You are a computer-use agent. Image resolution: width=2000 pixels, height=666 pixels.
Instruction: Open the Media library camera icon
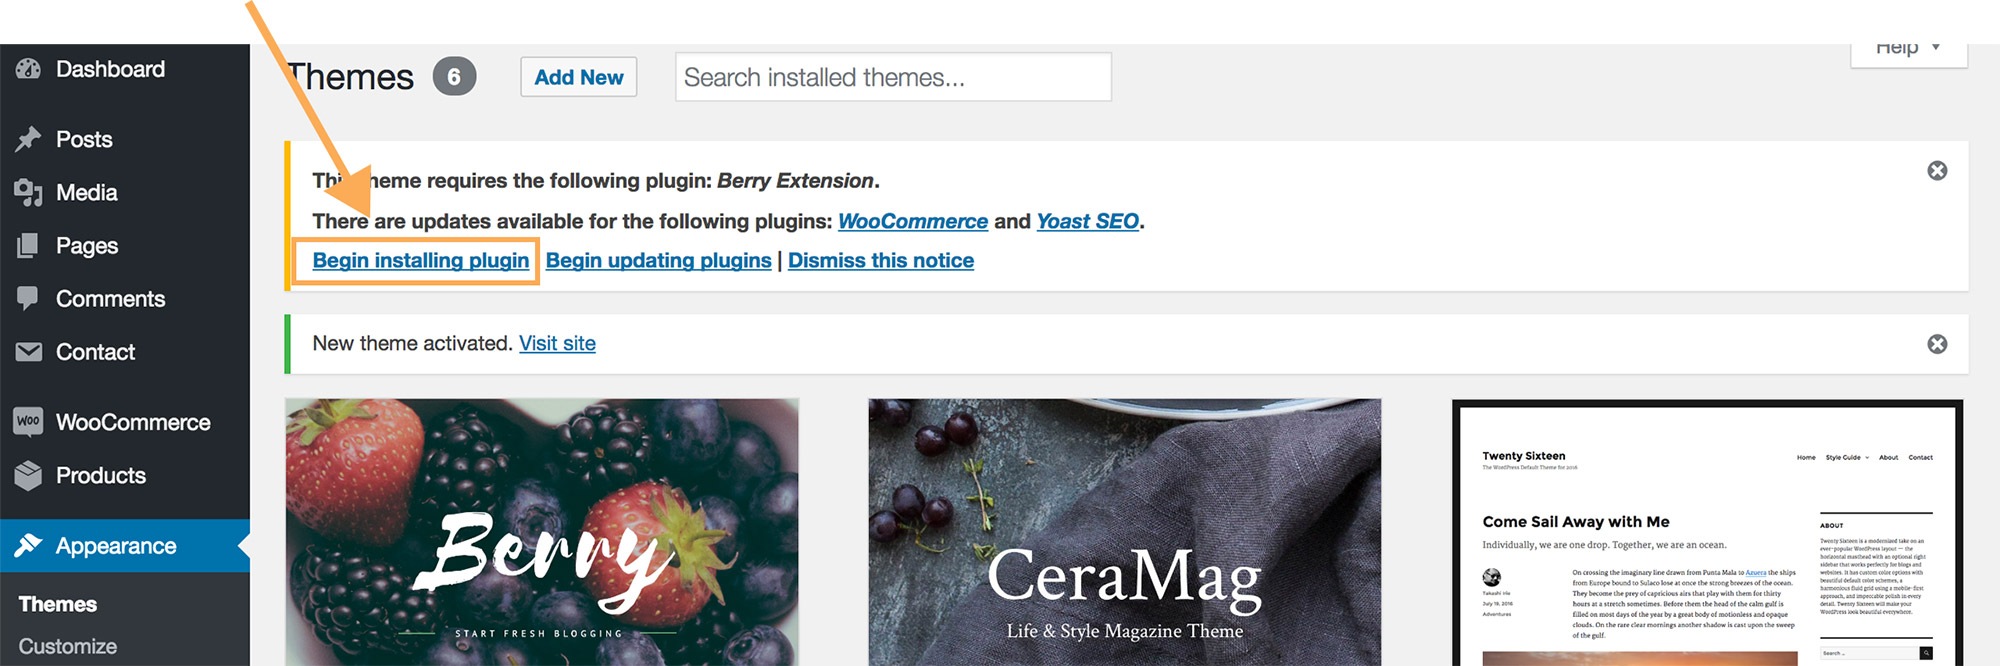tap(27, 192)
